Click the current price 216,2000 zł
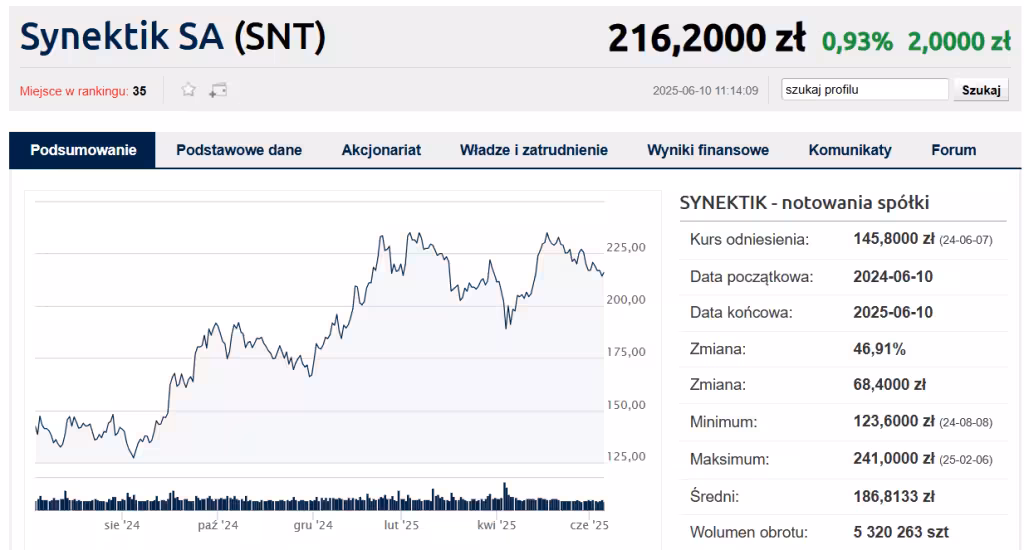Screen dimensions: 1024x550 707,38
